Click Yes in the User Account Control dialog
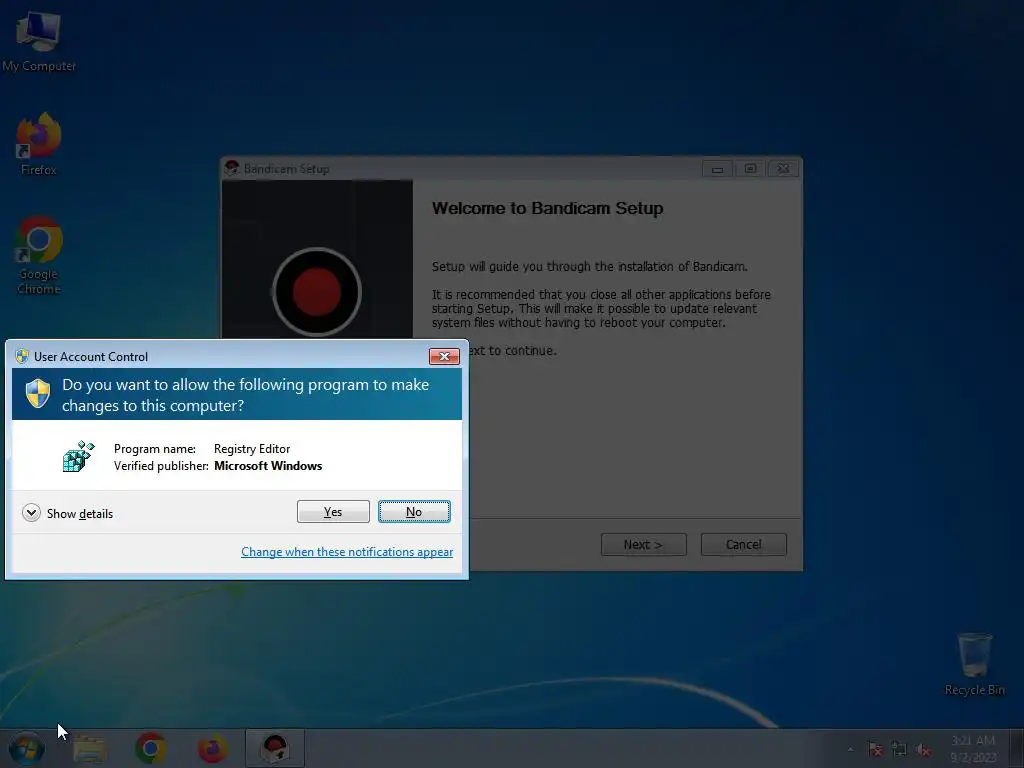 (x=333, y=511)
